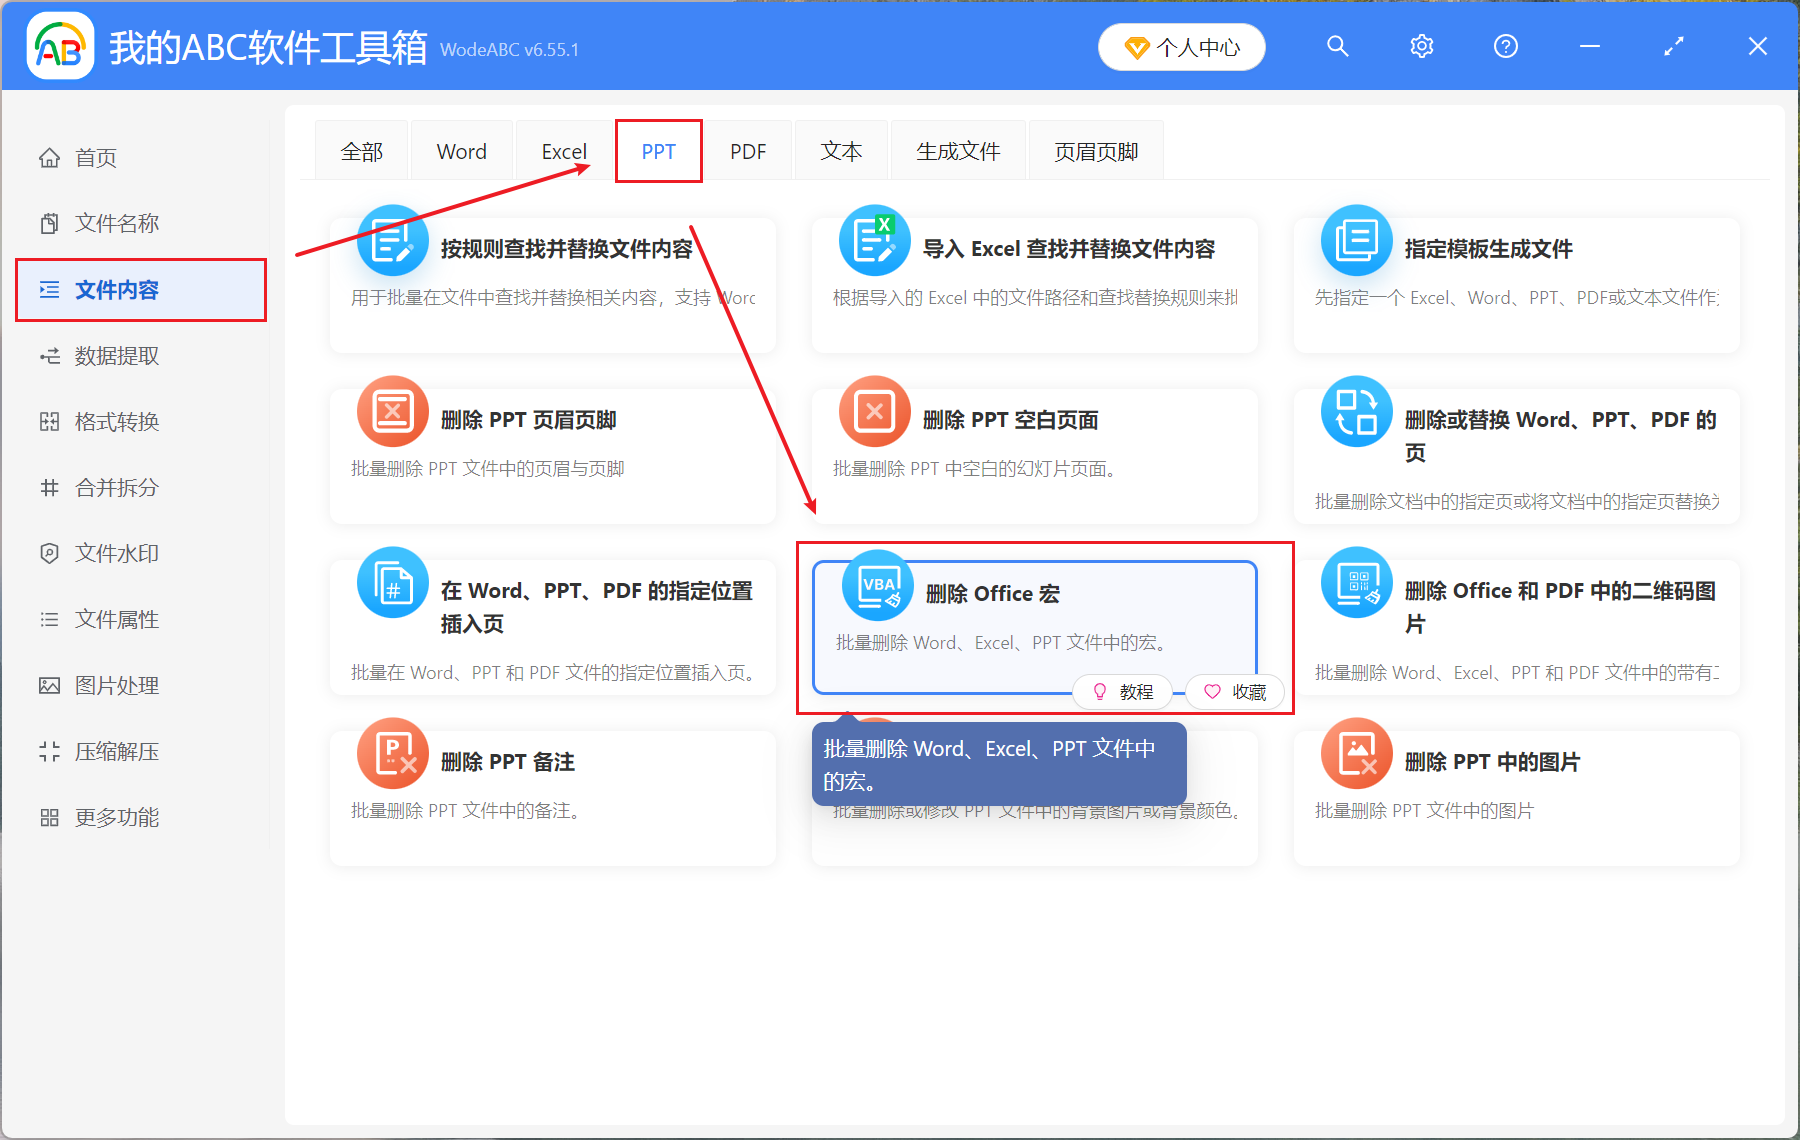Screen dimensions: 1800x1140
Task: Open 个人中心 personal center button
Action: pyautogui.click(x=1181, y=47)
